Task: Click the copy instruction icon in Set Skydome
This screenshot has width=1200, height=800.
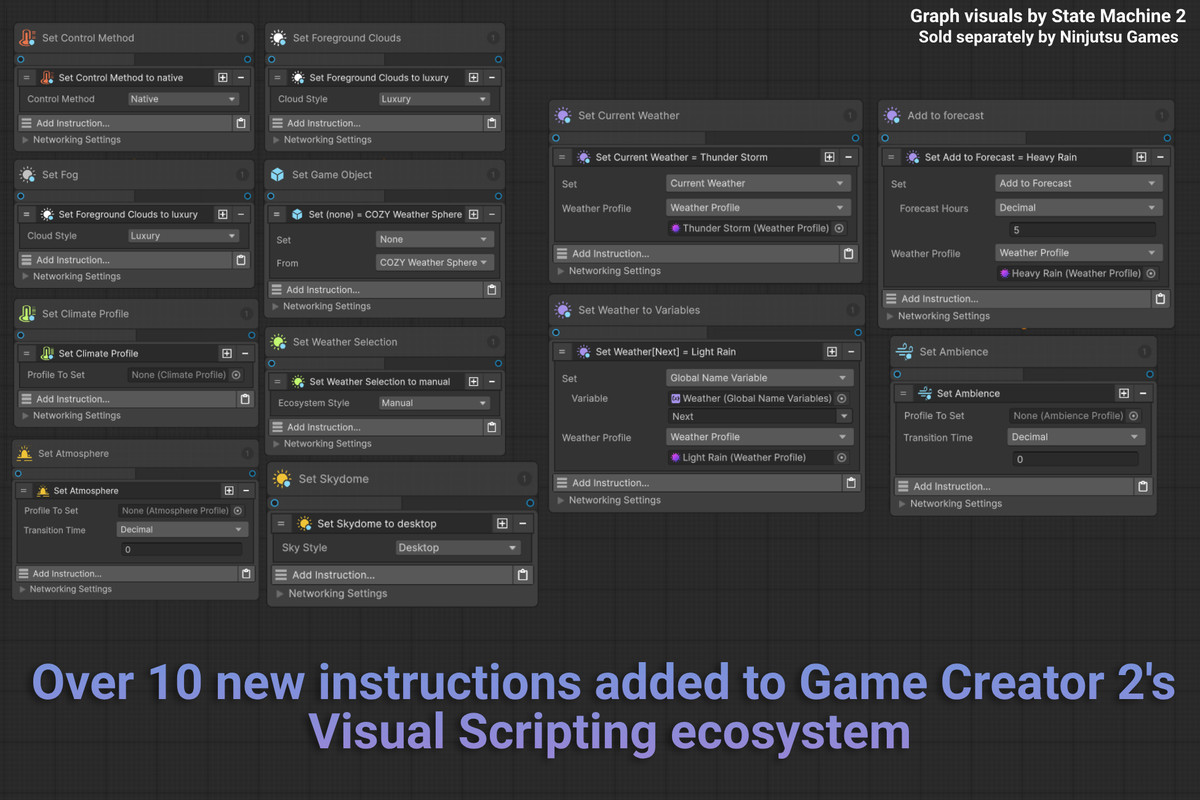Action: (523, 574)
